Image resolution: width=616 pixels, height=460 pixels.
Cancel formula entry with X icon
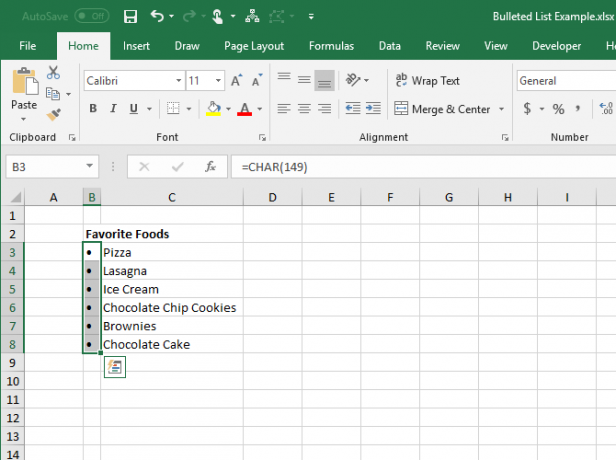pos(144,167)
